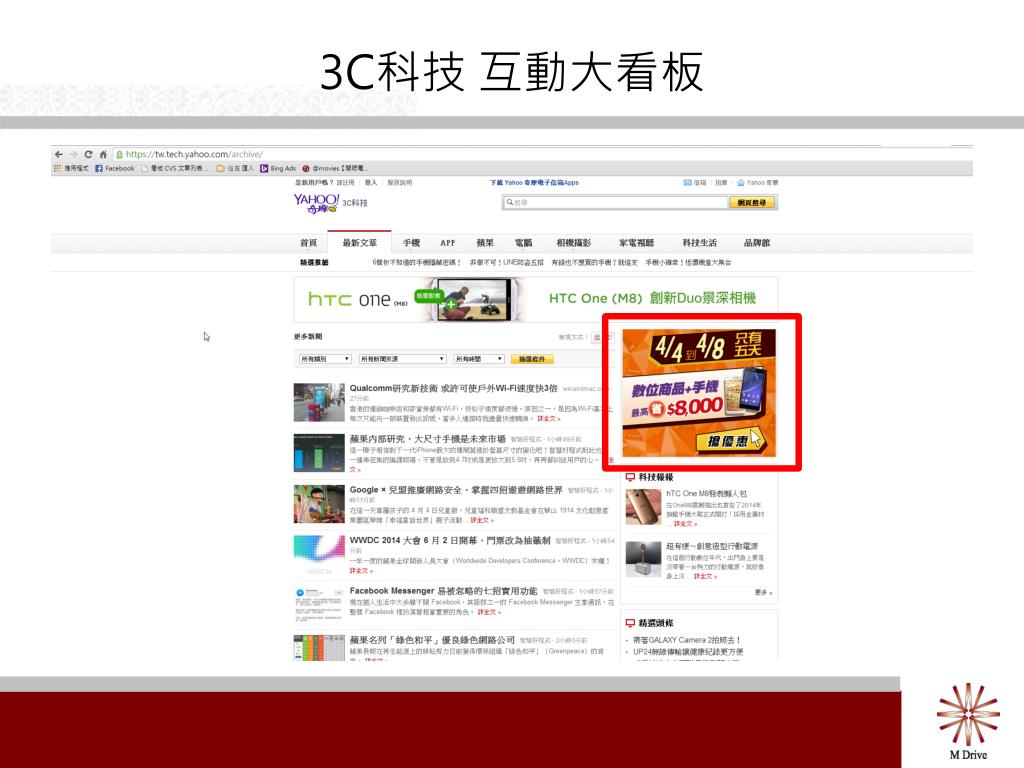Viewport: 1024px width, 768px height.
Task: Click the search magnifier icon
Action: pyautogui.click(x=510, y=202)
